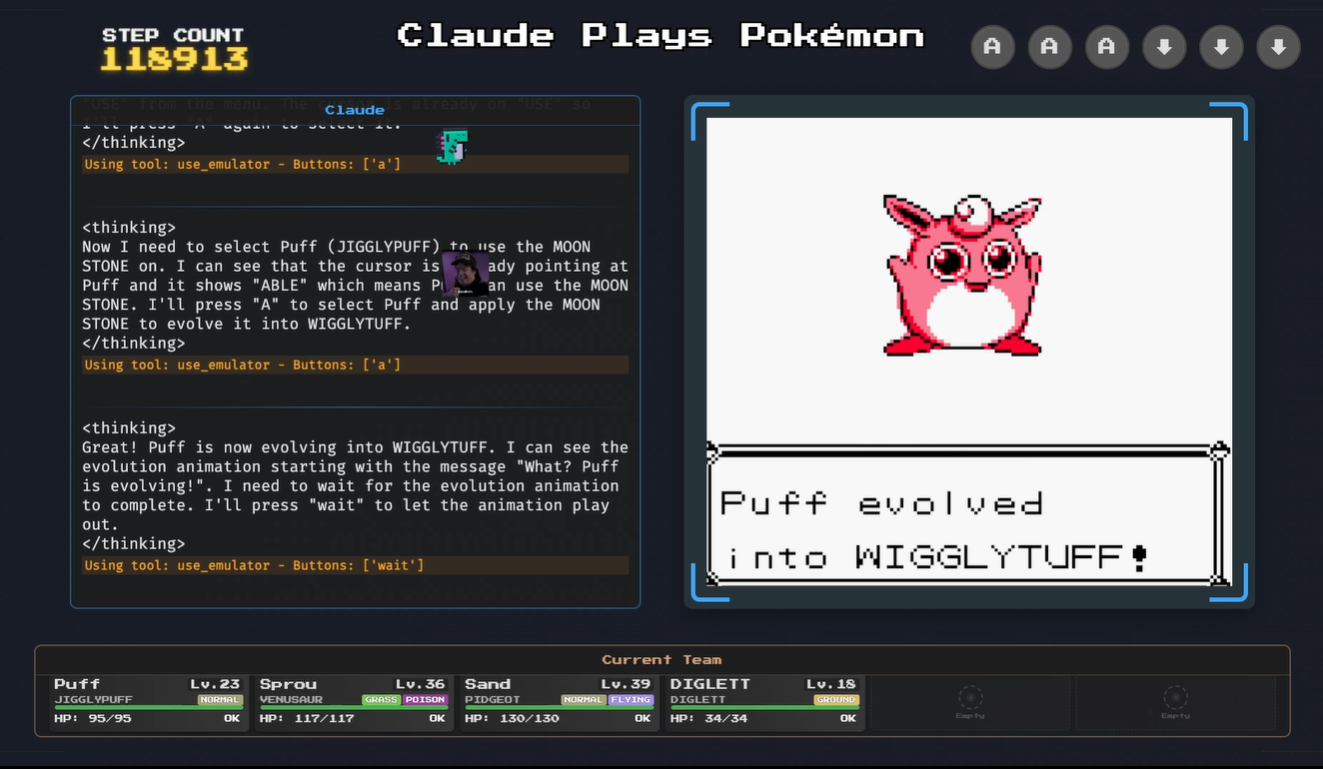This screenshot has height=769, width=1323.
Task: Click the "Puff evolved" dialogue line
Action: click(882, 503)
